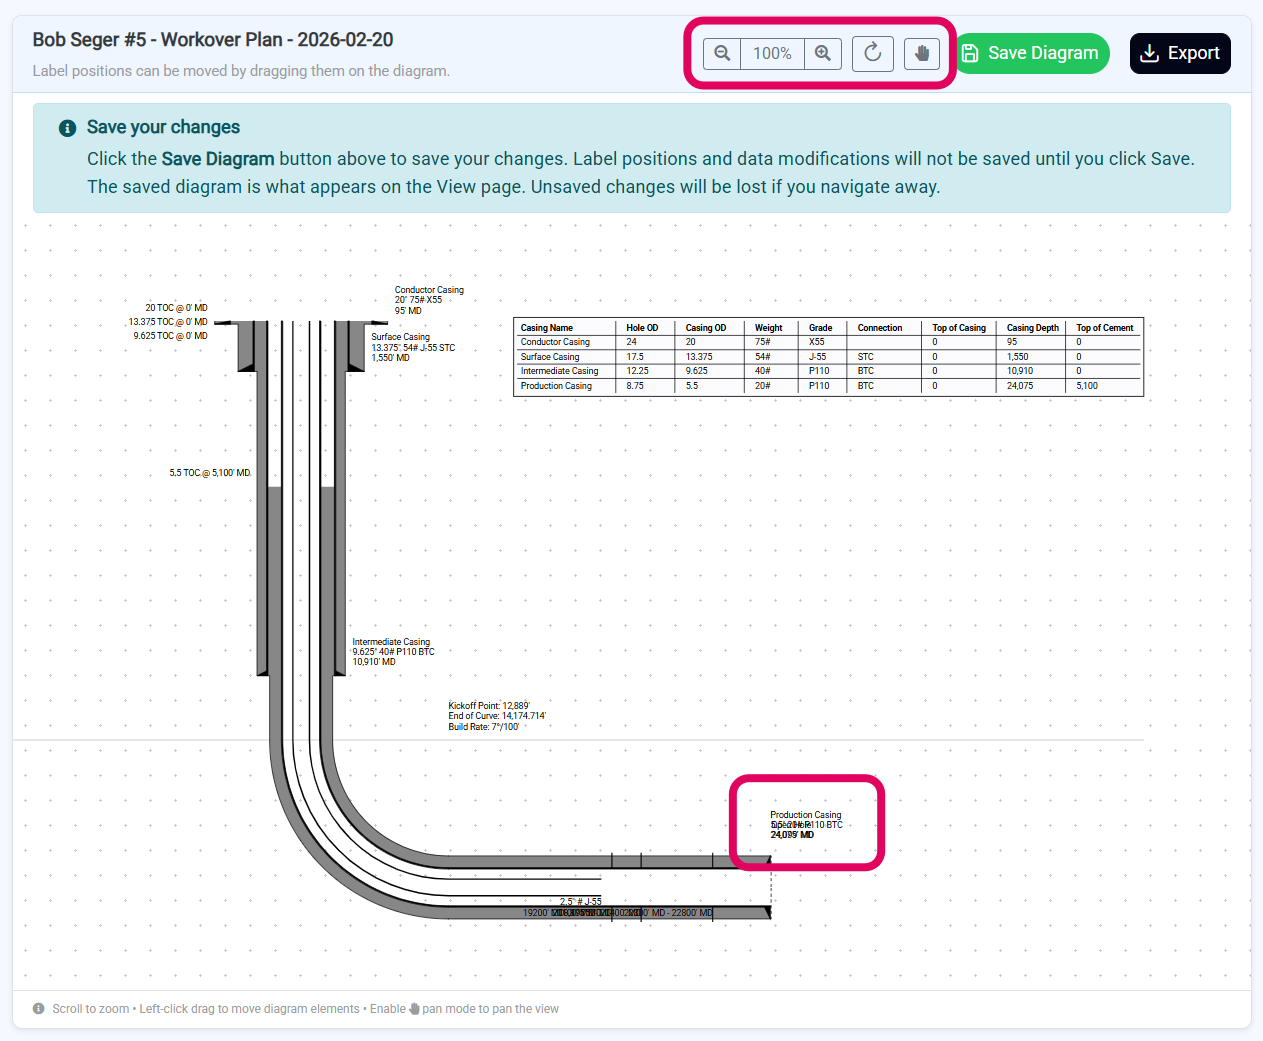This screenshot has width=1263, height=1041.
Task: Click the Top of Cement column header
Action: pos(1105,328)
